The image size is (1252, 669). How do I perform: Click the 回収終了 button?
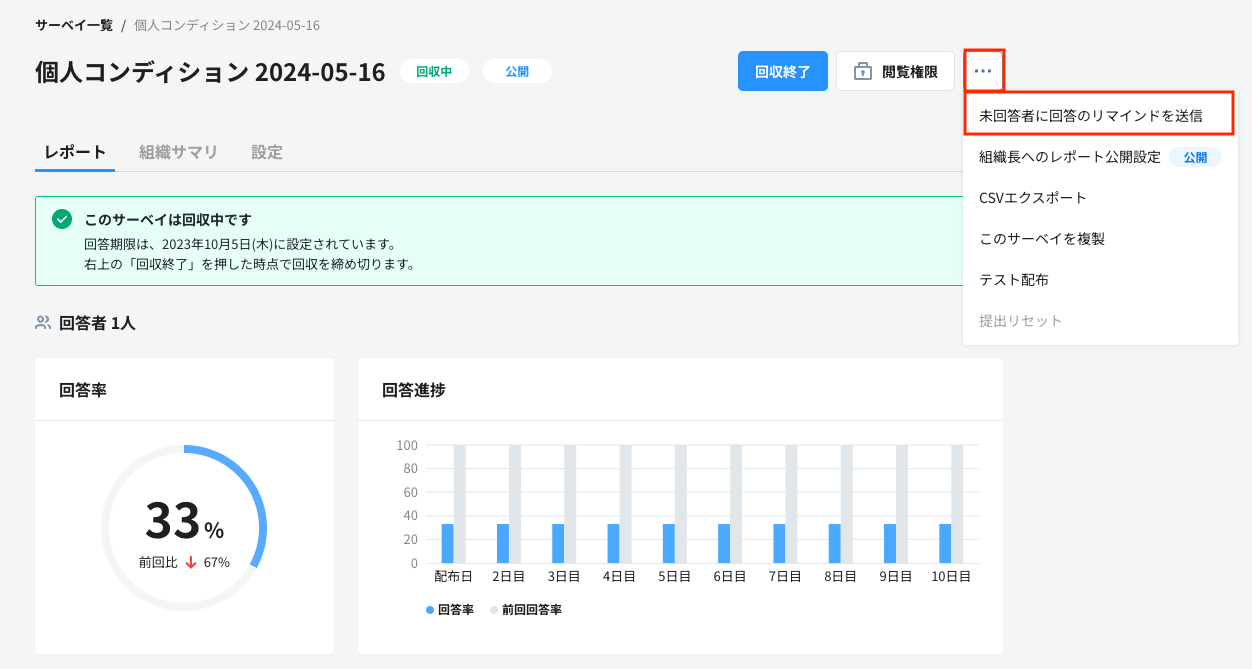coord(782,71)
